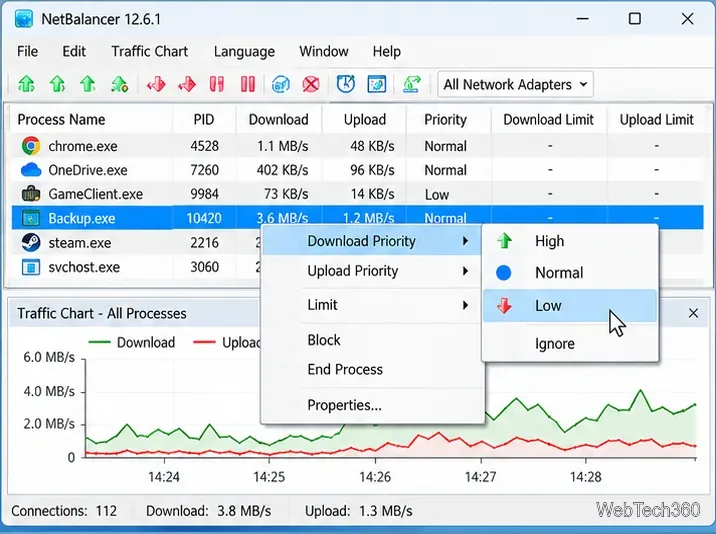Choose Limit in the context menu
Viewport: 716px width, 534px height.
pyautogui.click(x=372, y=305)
